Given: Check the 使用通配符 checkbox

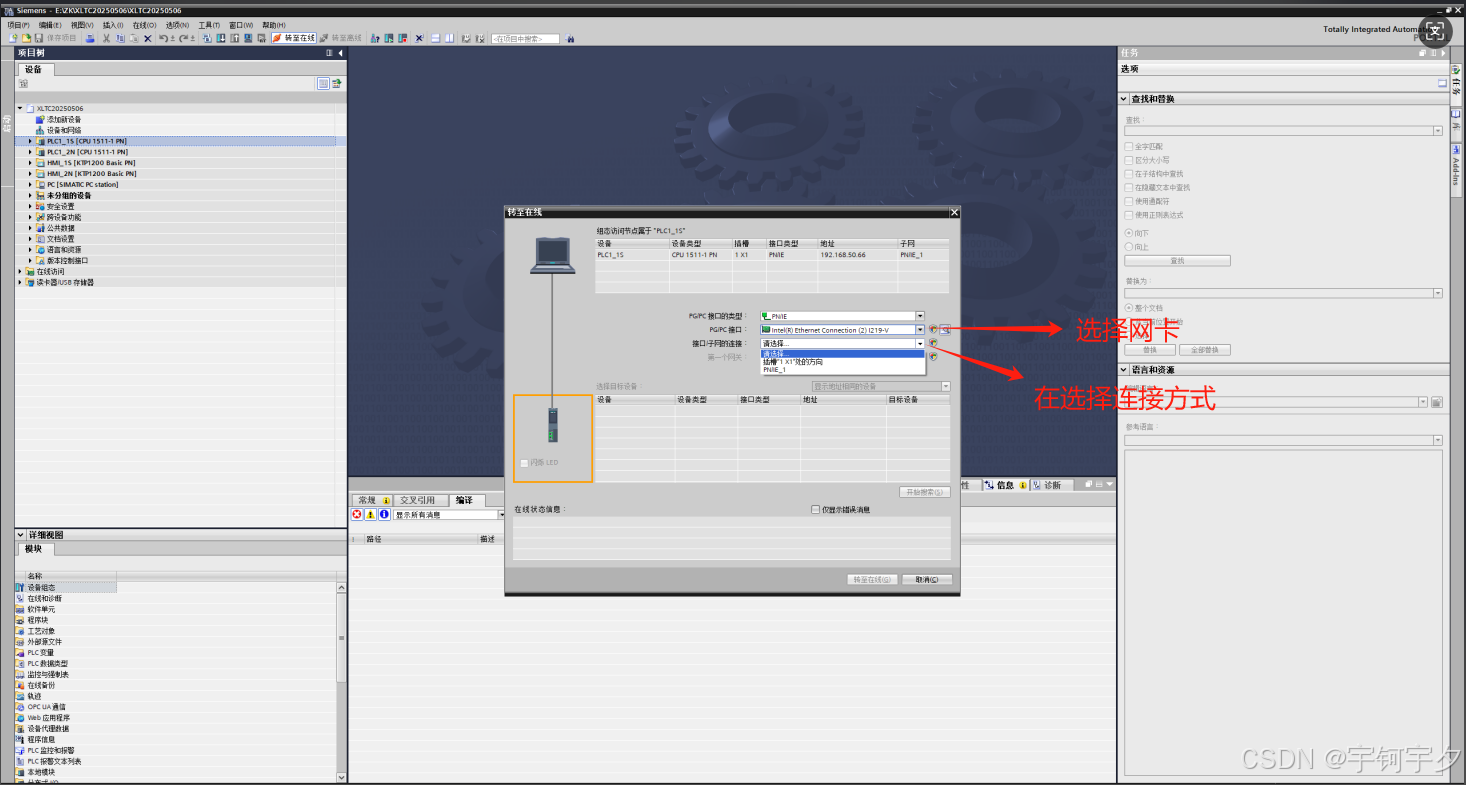Looking at the screenshot, I should coord(1129,201).
